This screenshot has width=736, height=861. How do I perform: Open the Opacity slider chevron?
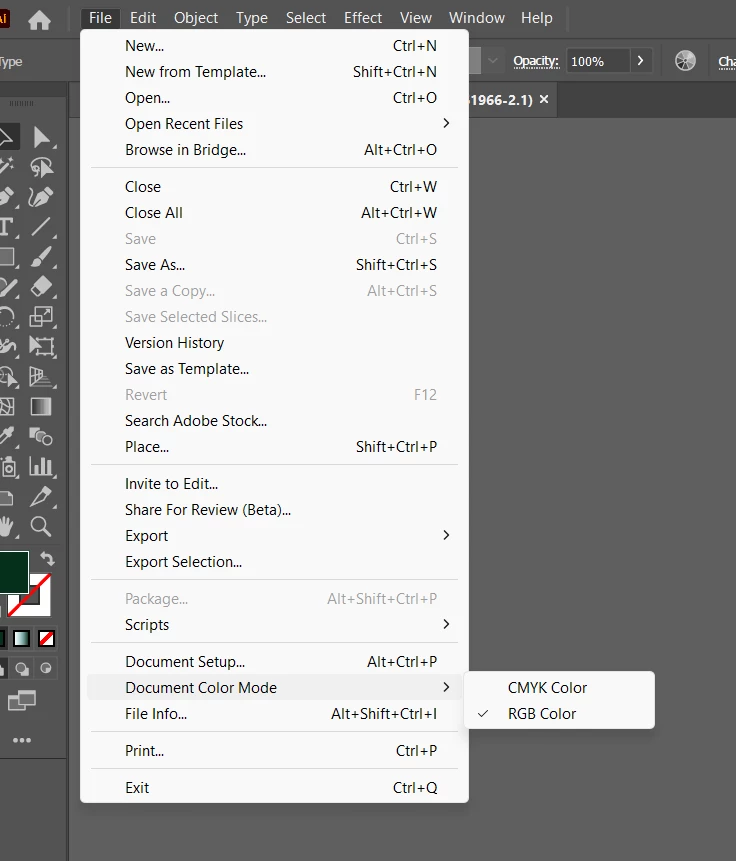640,61
